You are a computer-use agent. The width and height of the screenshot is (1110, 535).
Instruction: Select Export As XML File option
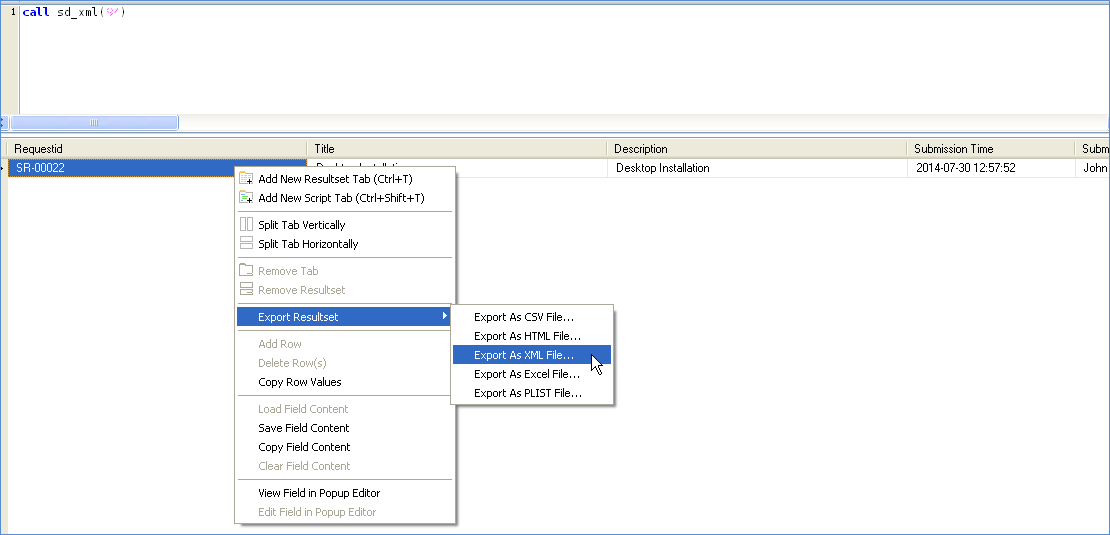(524, 355)
